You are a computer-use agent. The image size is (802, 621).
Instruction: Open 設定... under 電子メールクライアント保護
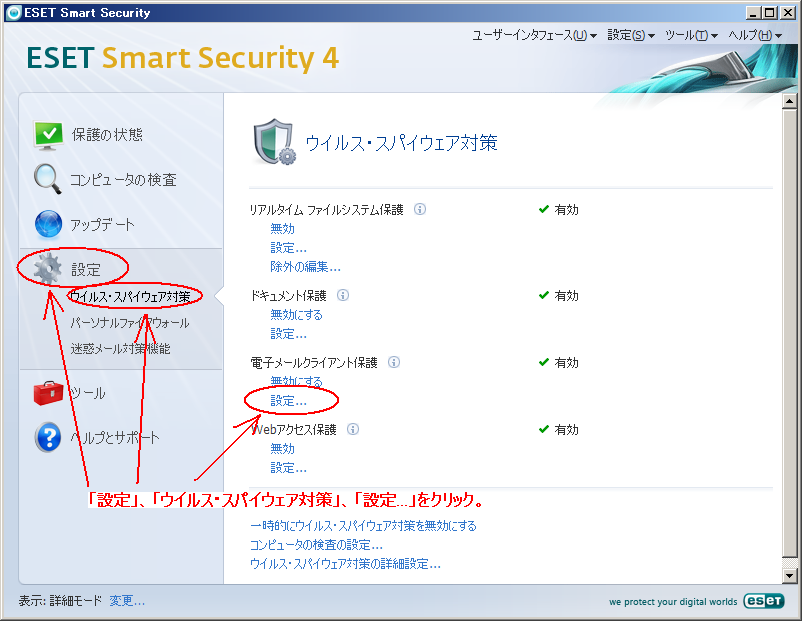[288, 401]
